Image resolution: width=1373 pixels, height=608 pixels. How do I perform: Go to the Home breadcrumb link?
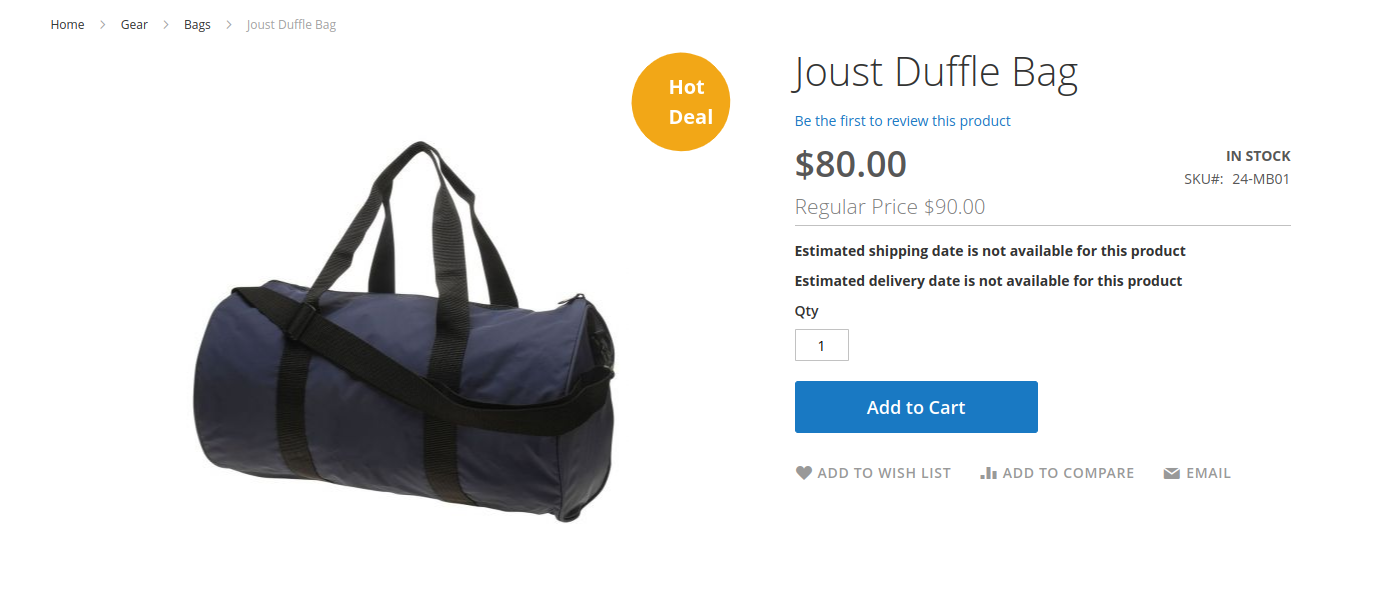click(67, 25)
